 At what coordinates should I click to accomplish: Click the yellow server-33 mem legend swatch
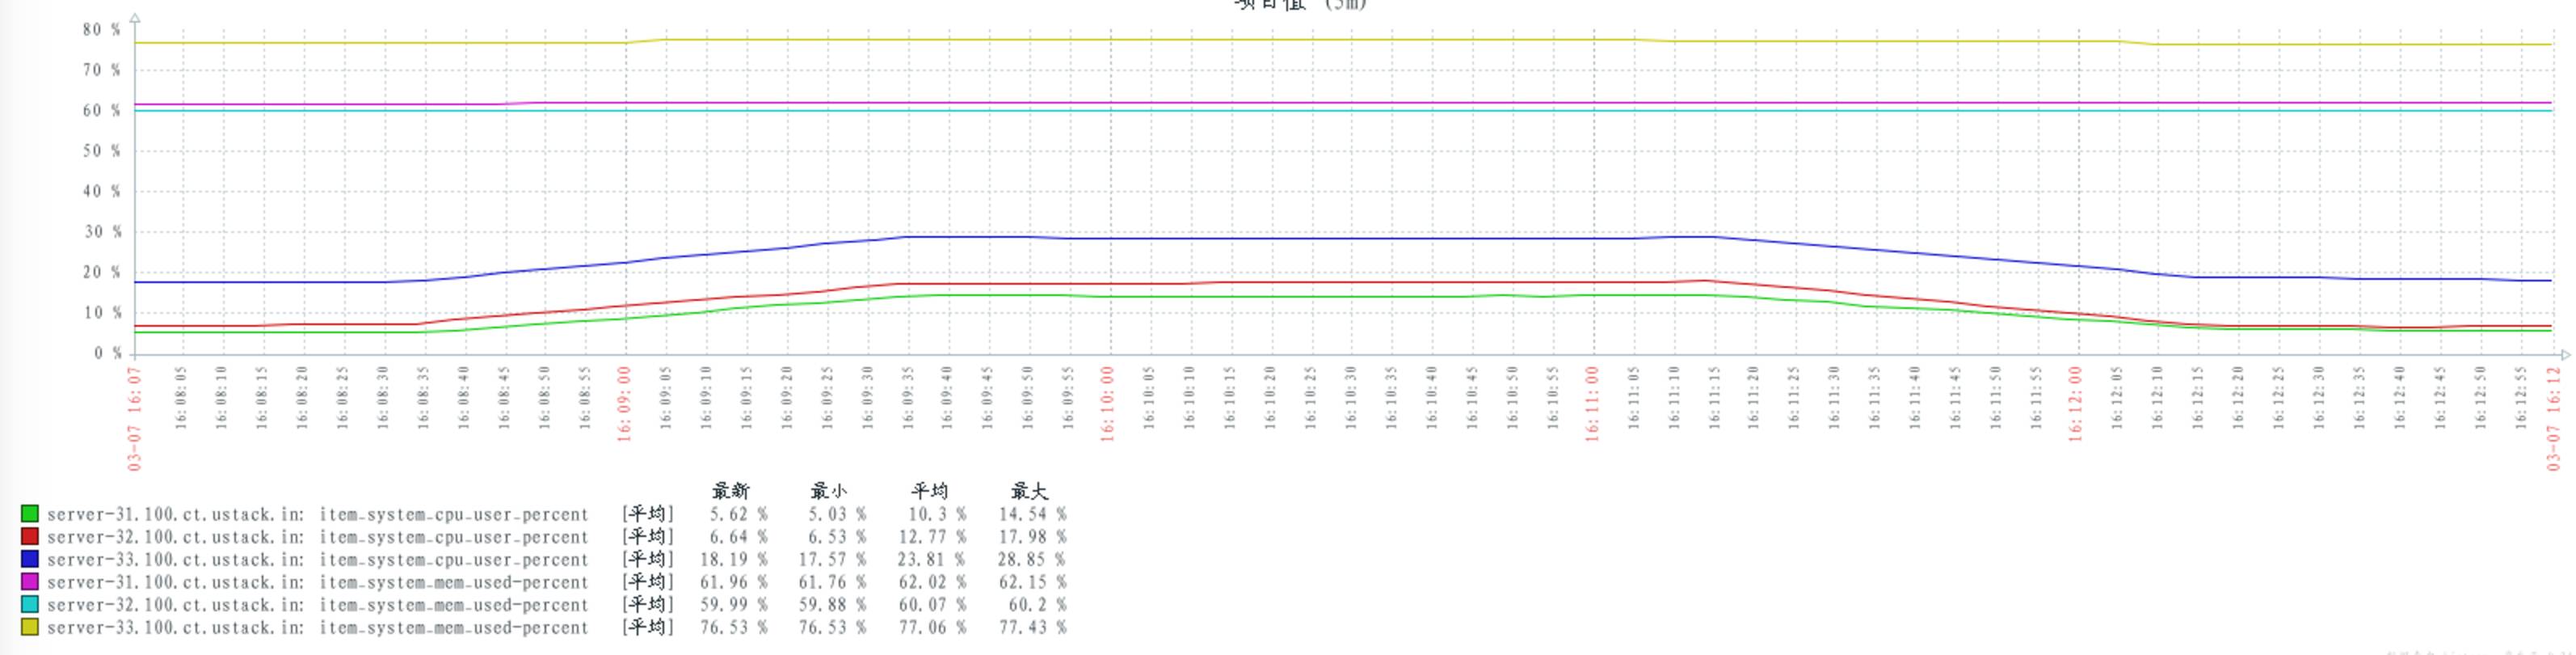coord(30,627)
